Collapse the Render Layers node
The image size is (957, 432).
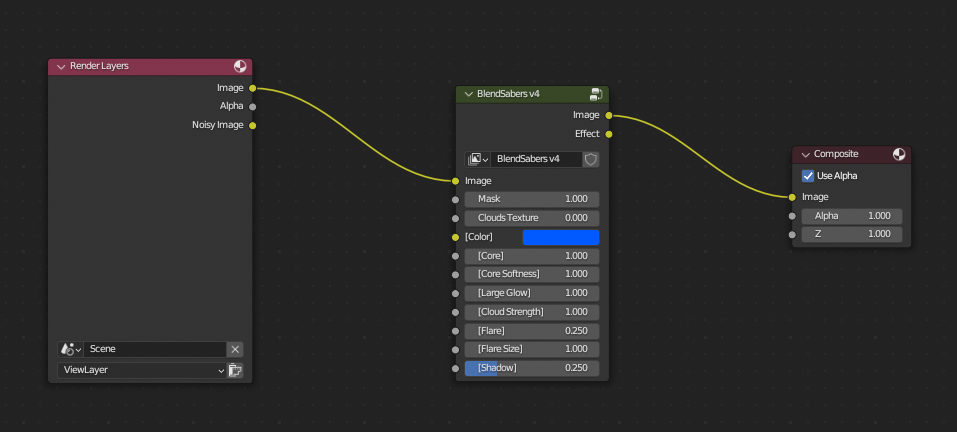(x=60, y=66)
